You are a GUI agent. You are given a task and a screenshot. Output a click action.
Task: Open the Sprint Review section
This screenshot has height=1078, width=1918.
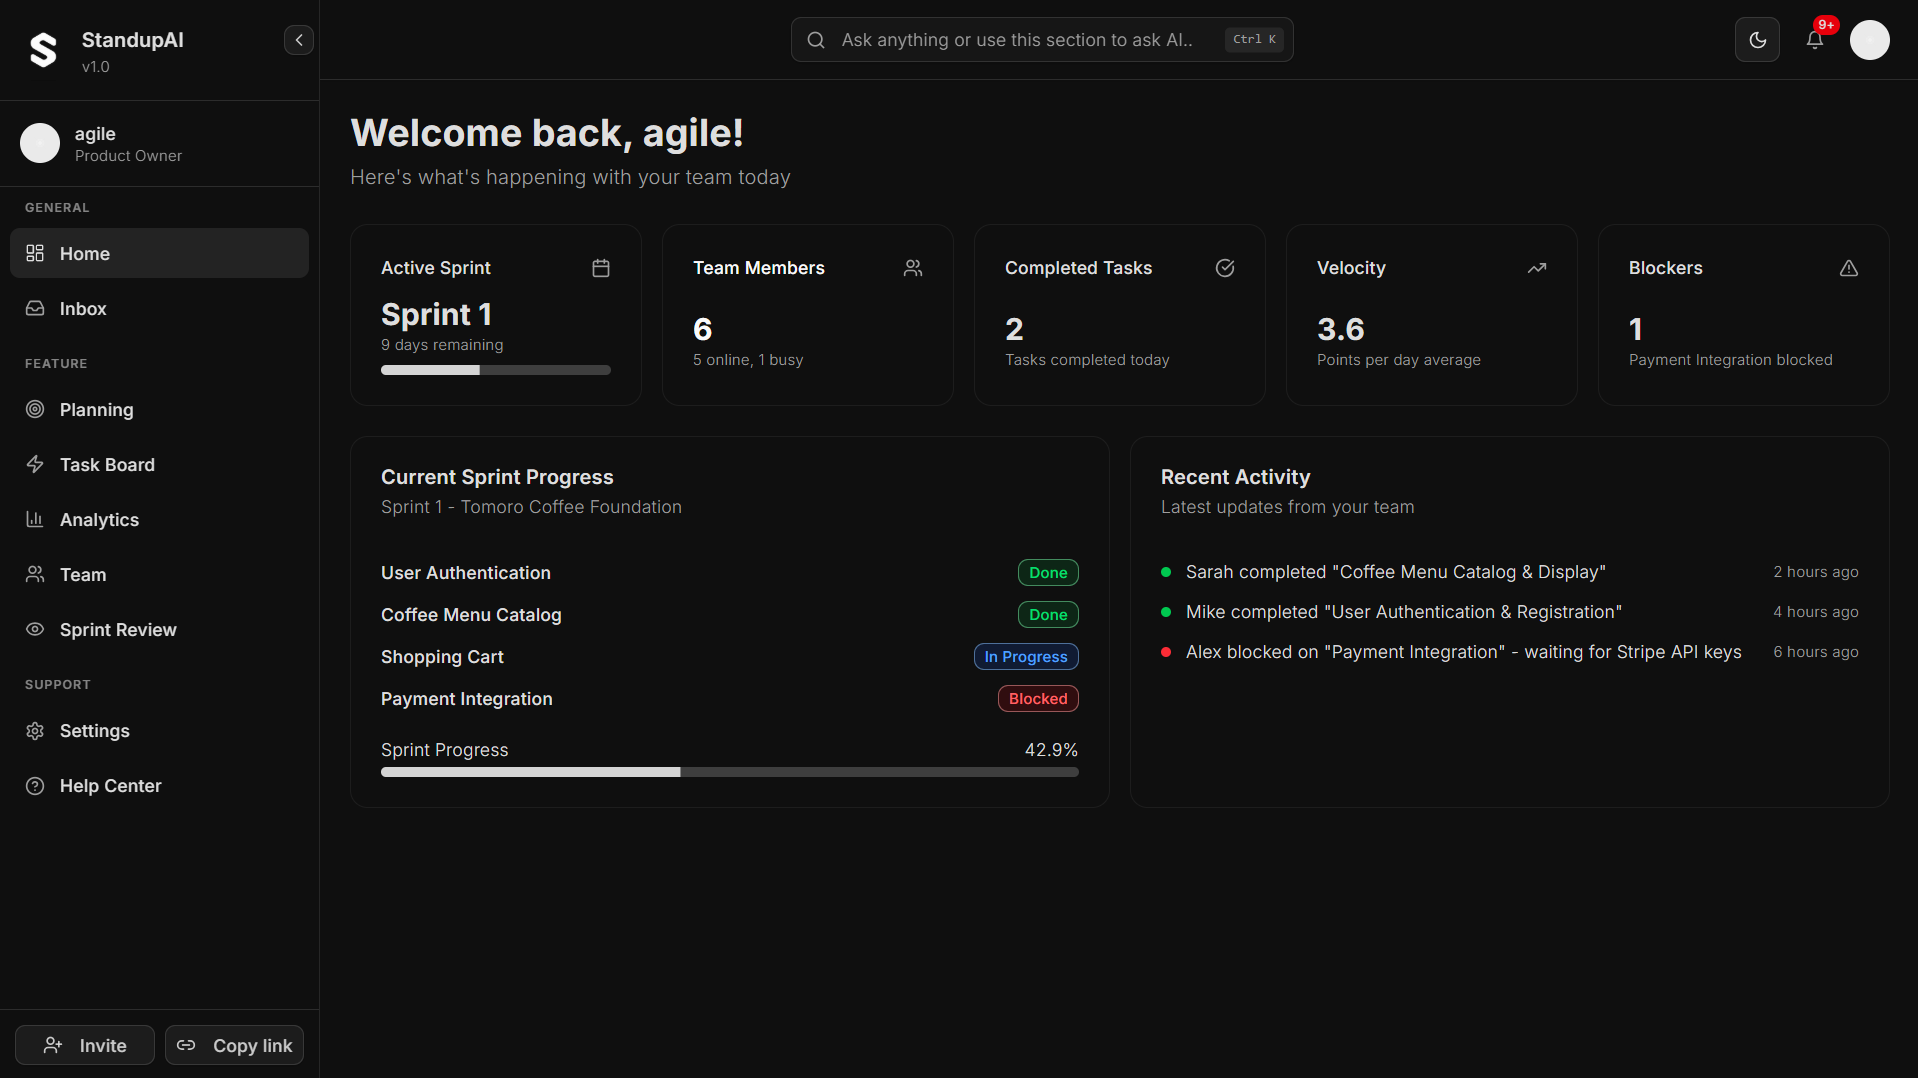(x=117, y=630)
